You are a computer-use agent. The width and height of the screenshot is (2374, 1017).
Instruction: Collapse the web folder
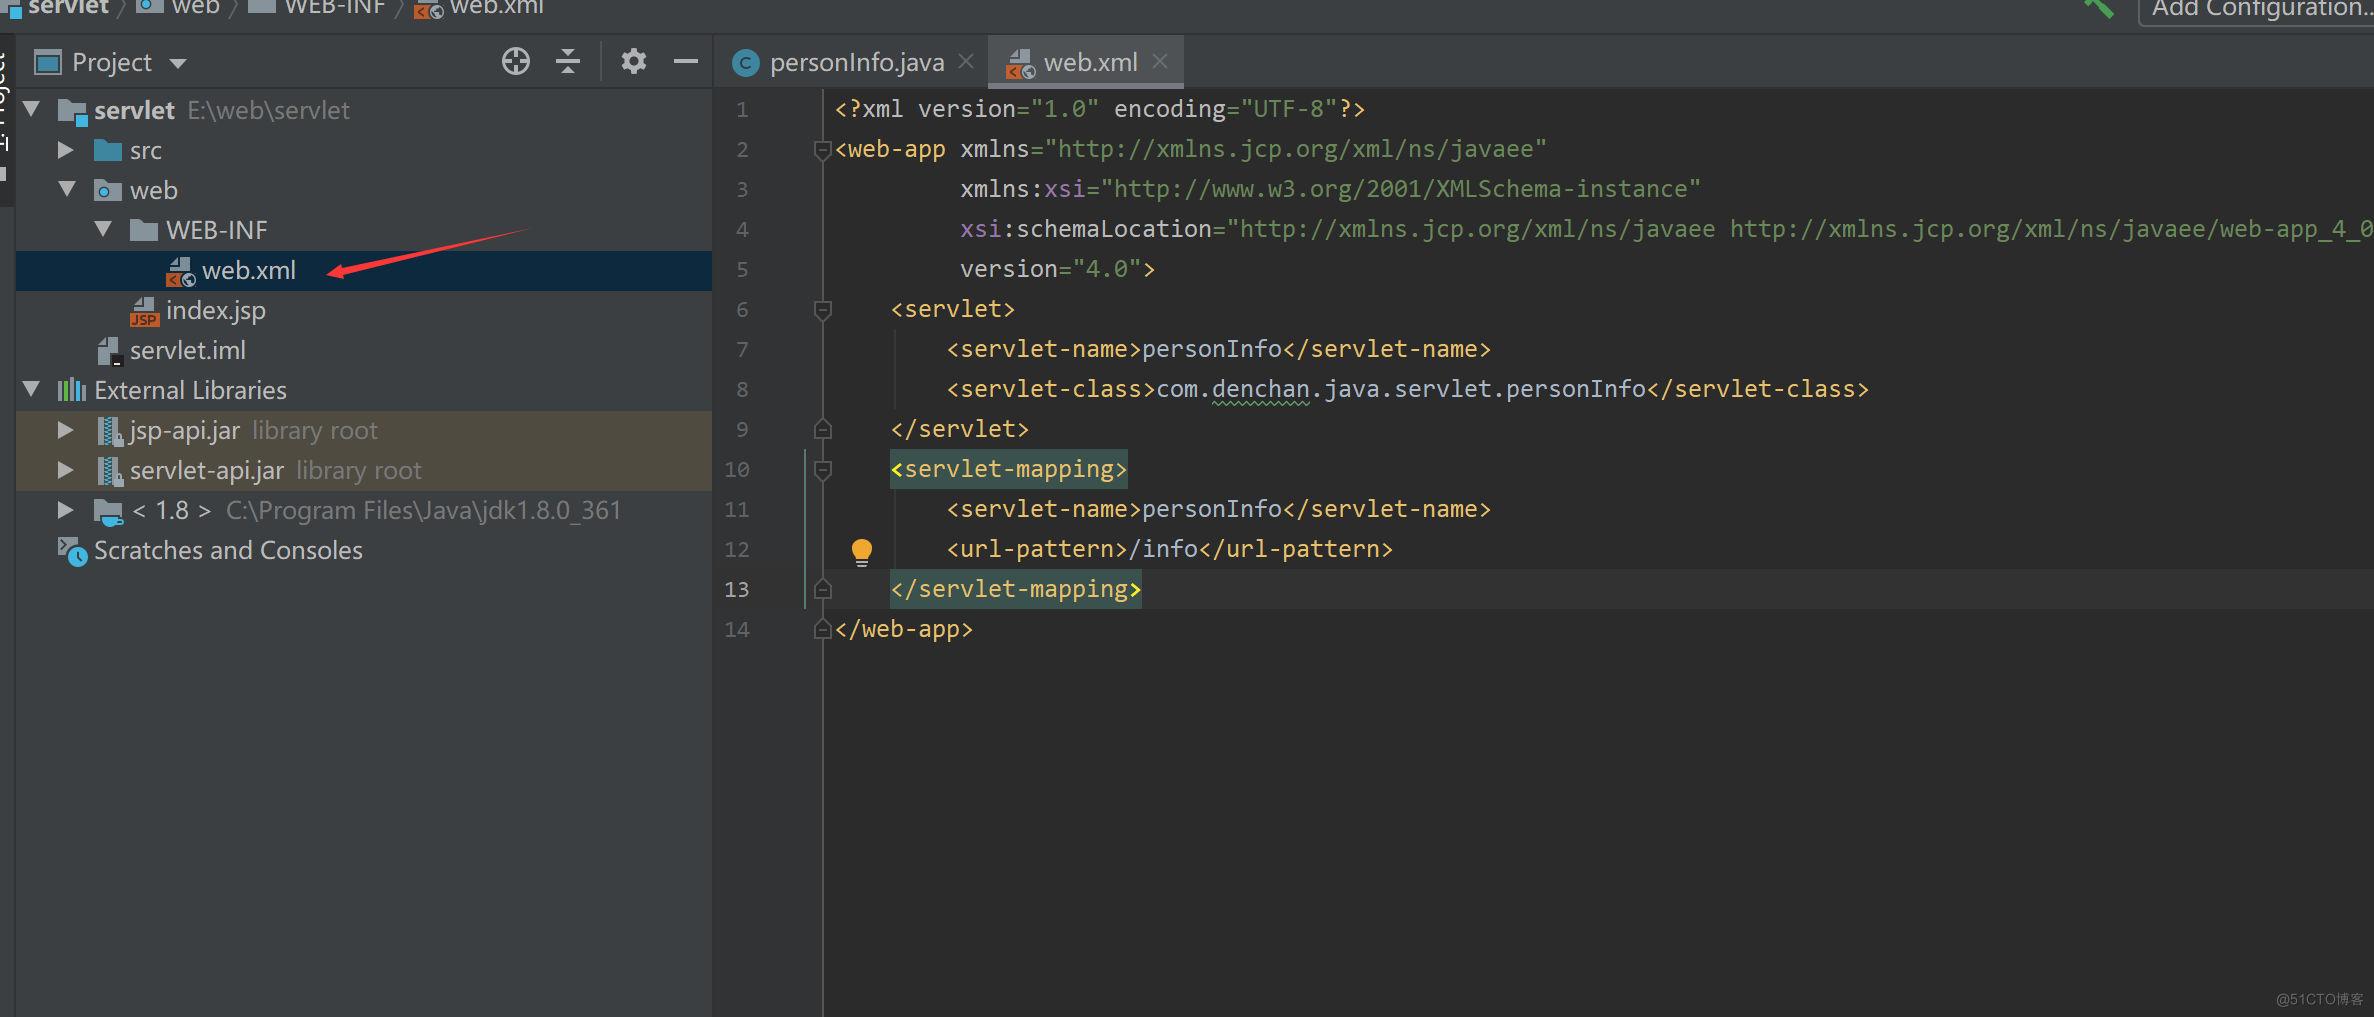[68, 189]
